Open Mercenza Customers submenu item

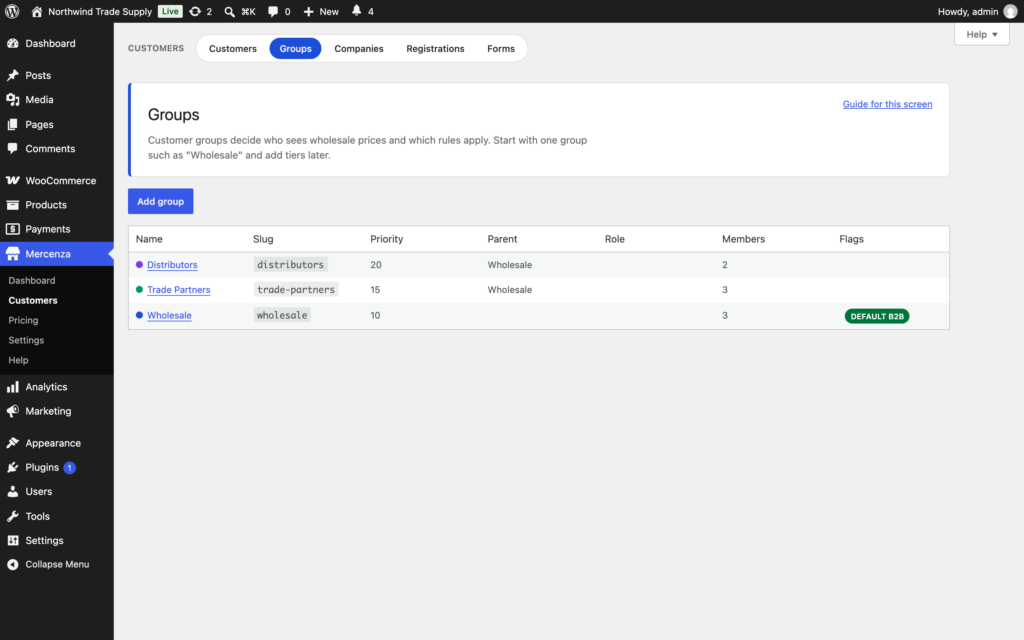(x=33, y=300)
